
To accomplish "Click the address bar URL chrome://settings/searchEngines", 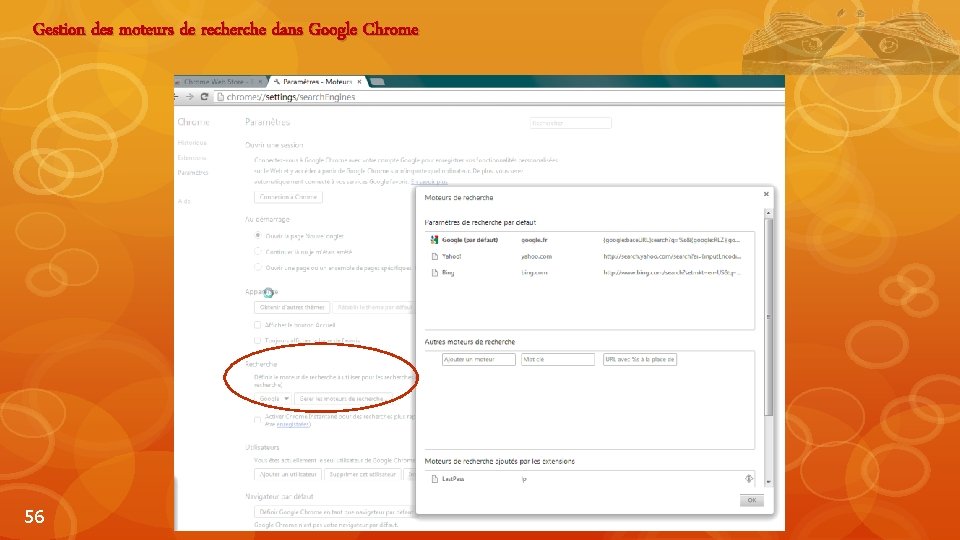I will 291,97.
